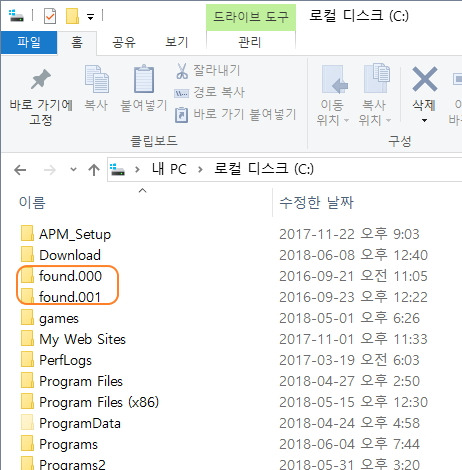Open the 파일 menu tab

click(29, 42)
